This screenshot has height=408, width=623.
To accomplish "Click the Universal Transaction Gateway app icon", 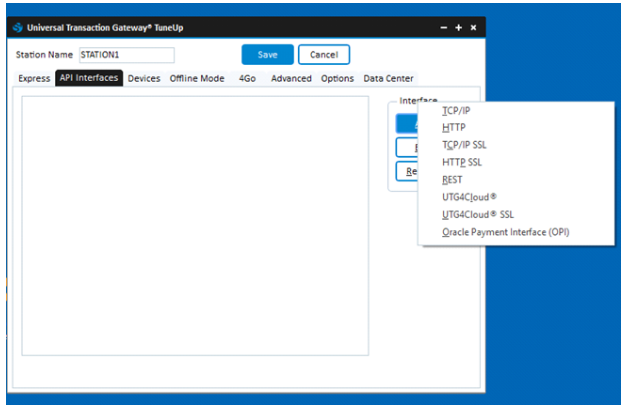I will pyautogui.click(x=19, y=27).
